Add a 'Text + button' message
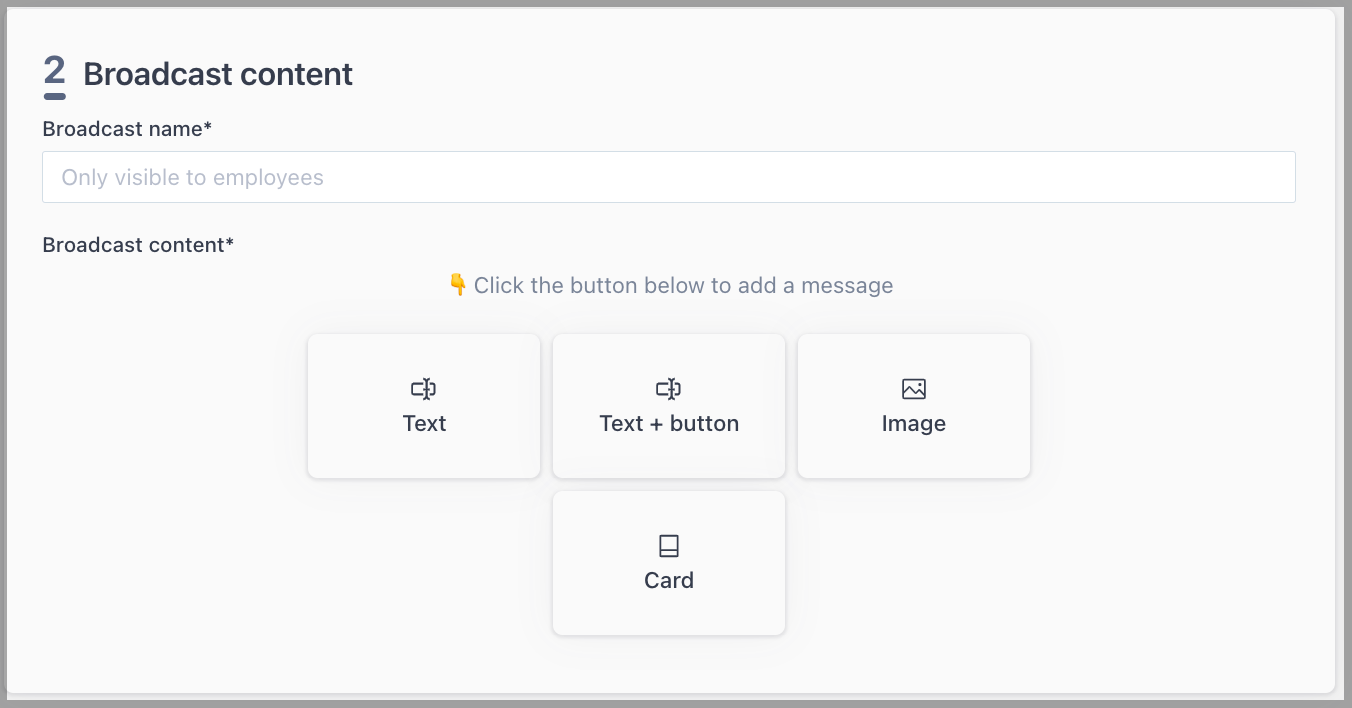Screen dimensions: 1352x708 [669, 406]
